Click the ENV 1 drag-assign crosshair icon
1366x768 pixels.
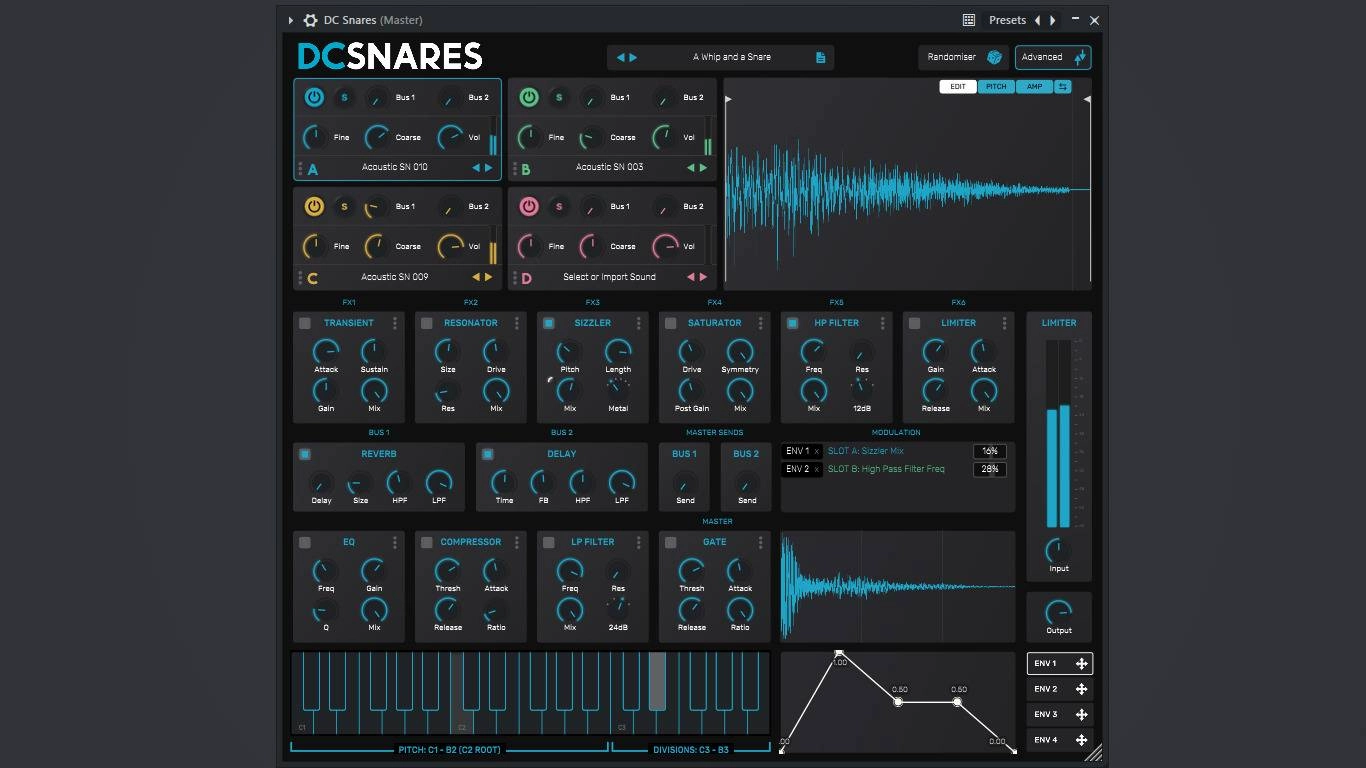[x=1081, y=663]
